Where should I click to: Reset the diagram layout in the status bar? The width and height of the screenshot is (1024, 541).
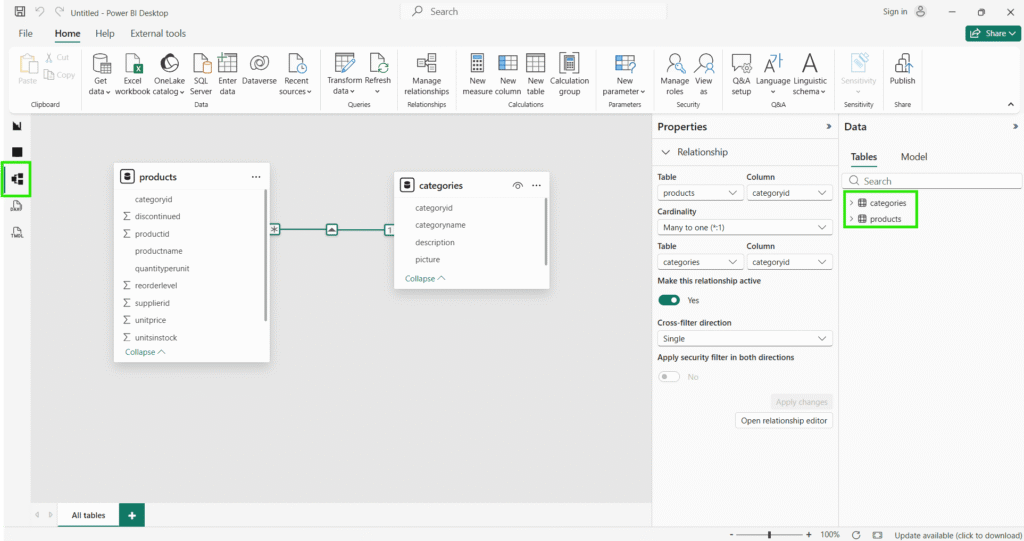(856, 534)
